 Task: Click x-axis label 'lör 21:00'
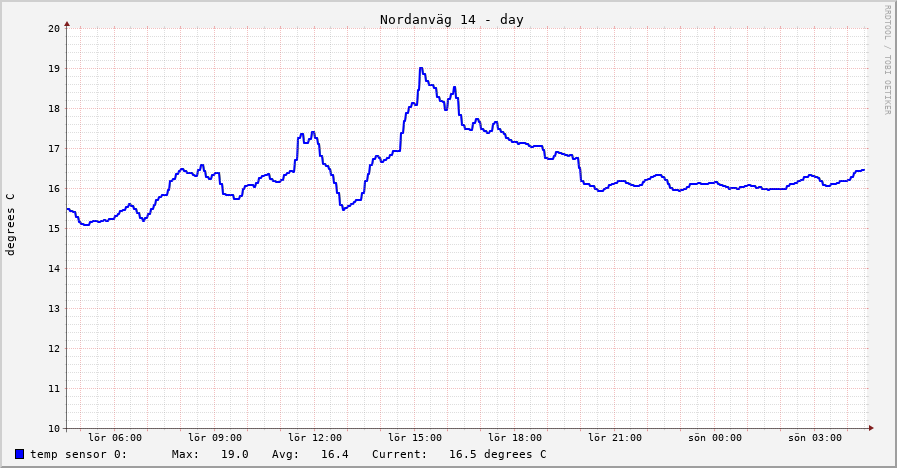(x=615, y=438)
